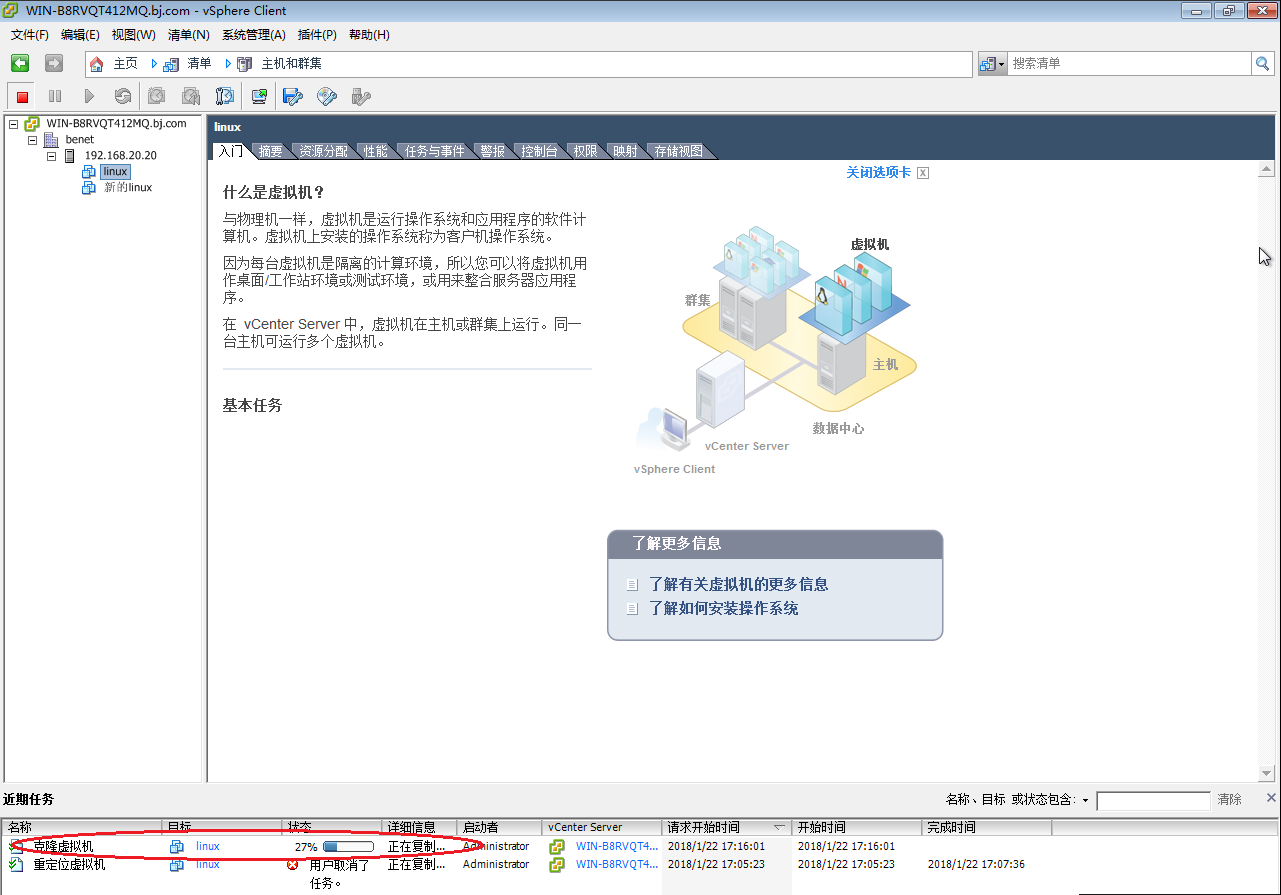The image size is (1281, 895).
Task: Click the suspend (pause) toolbar icon
Action: click(55, 96)
